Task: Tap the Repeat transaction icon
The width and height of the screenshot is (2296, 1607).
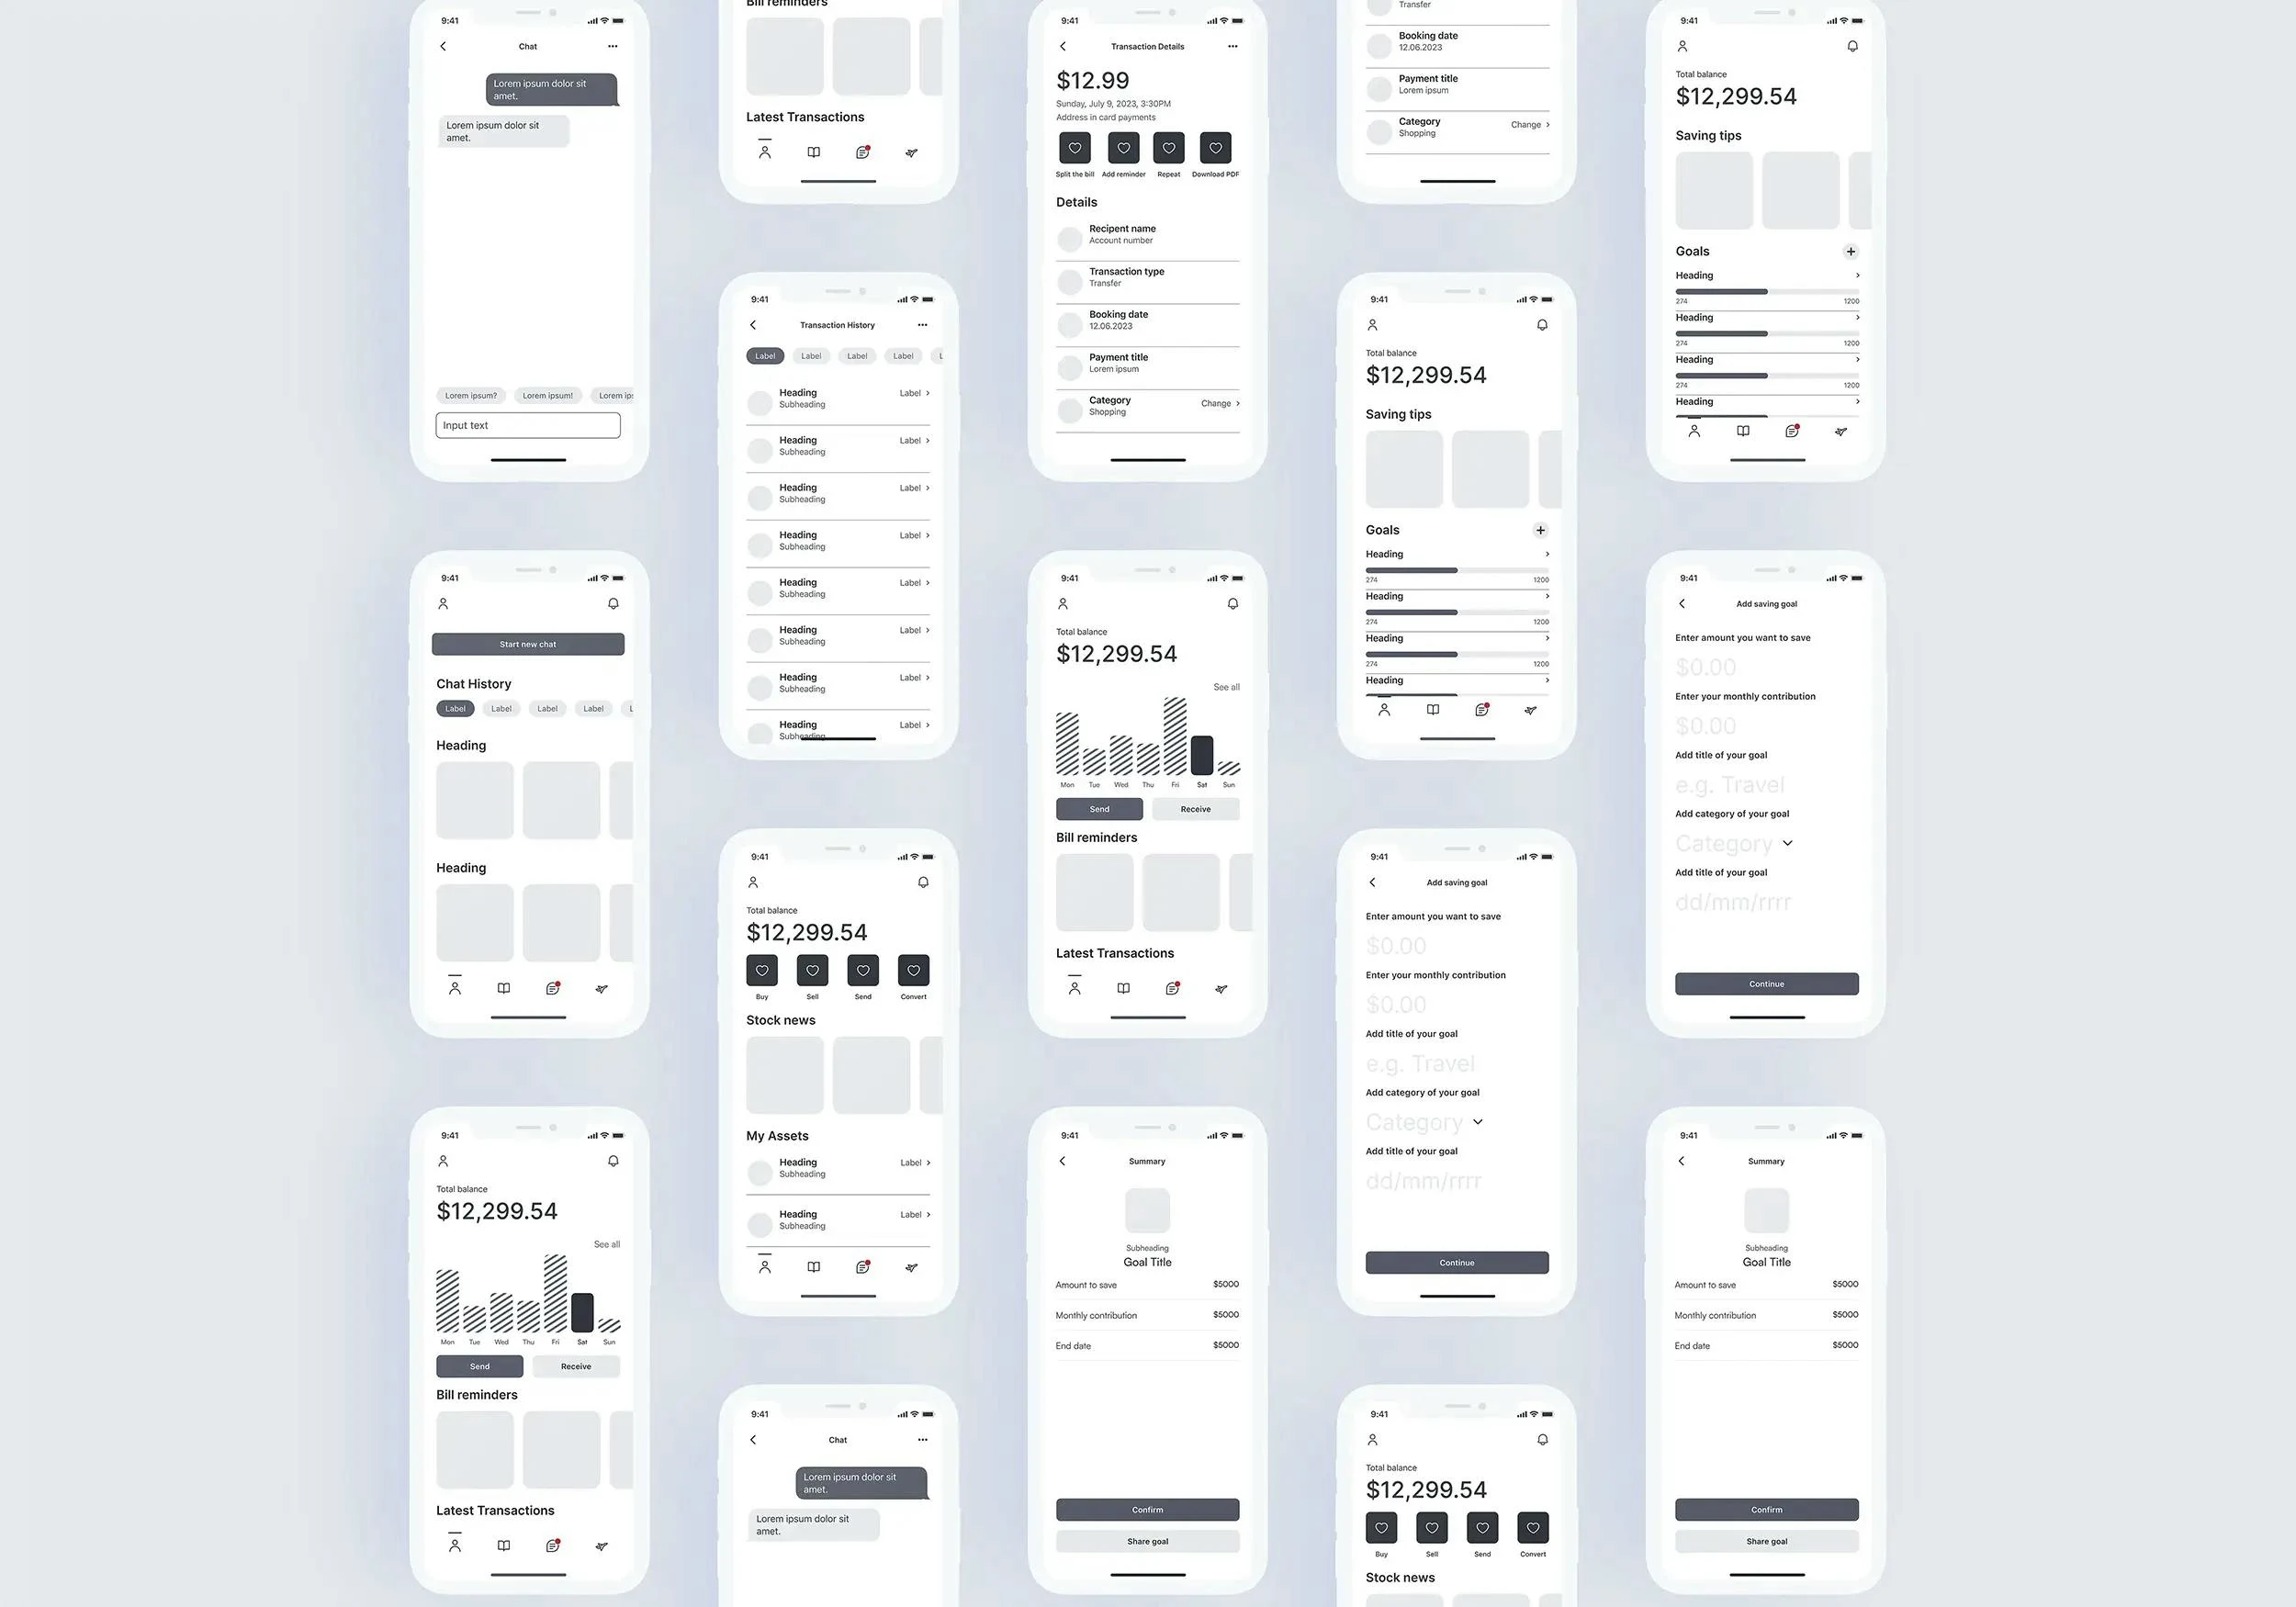Action: (1169, 147)
